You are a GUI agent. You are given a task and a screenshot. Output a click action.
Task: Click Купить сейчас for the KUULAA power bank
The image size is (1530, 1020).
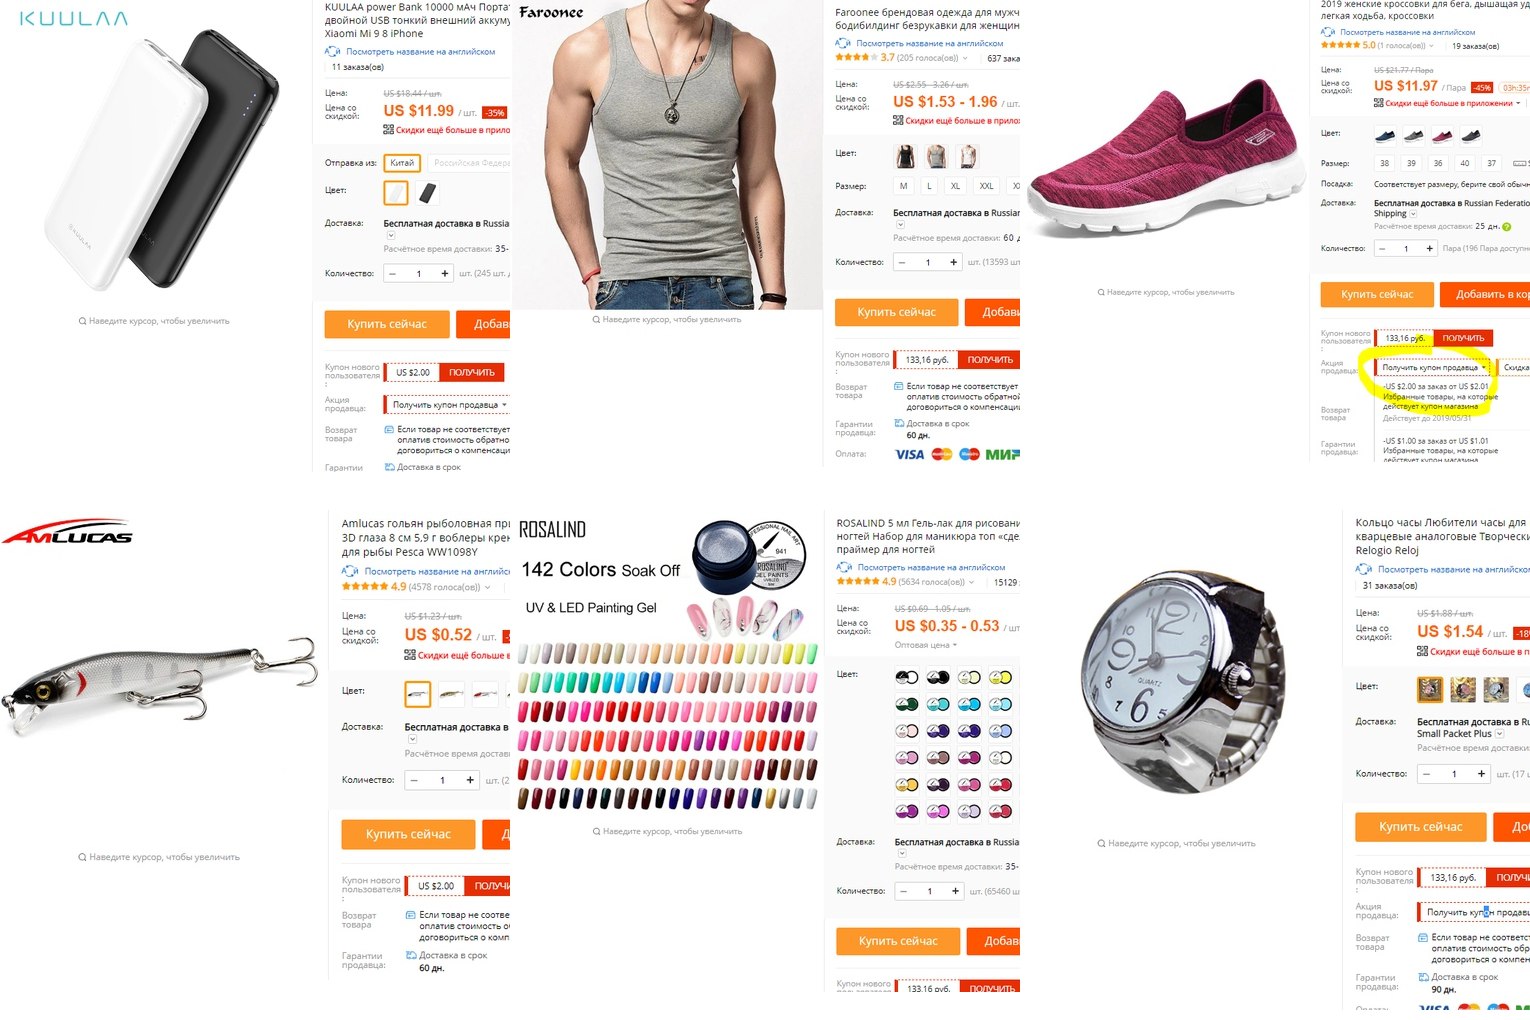(386, 324)
